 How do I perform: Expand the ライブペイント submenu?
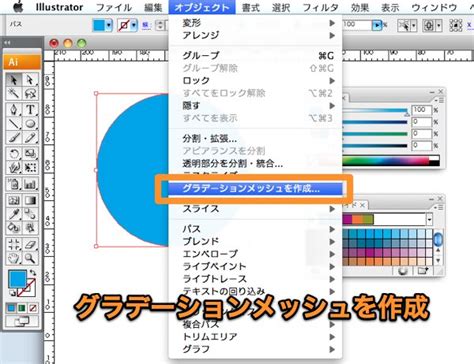[255, 266]
